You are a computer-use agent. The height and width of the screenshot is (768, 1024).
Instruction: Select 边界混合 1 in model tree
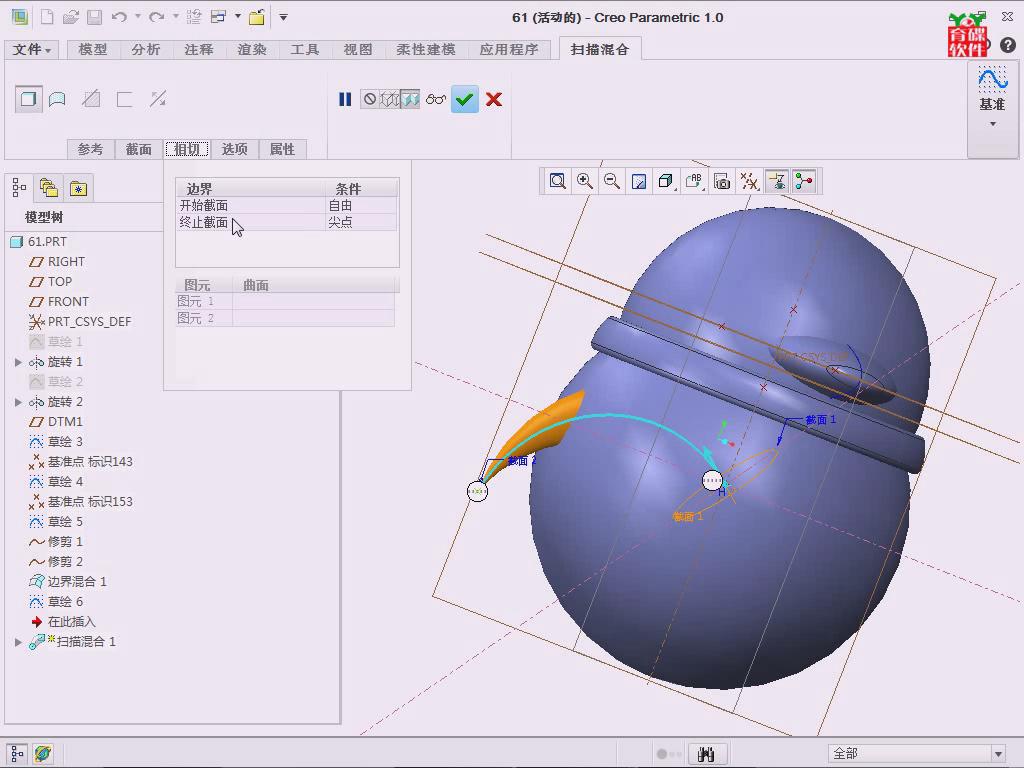click(x=68, y=582)
